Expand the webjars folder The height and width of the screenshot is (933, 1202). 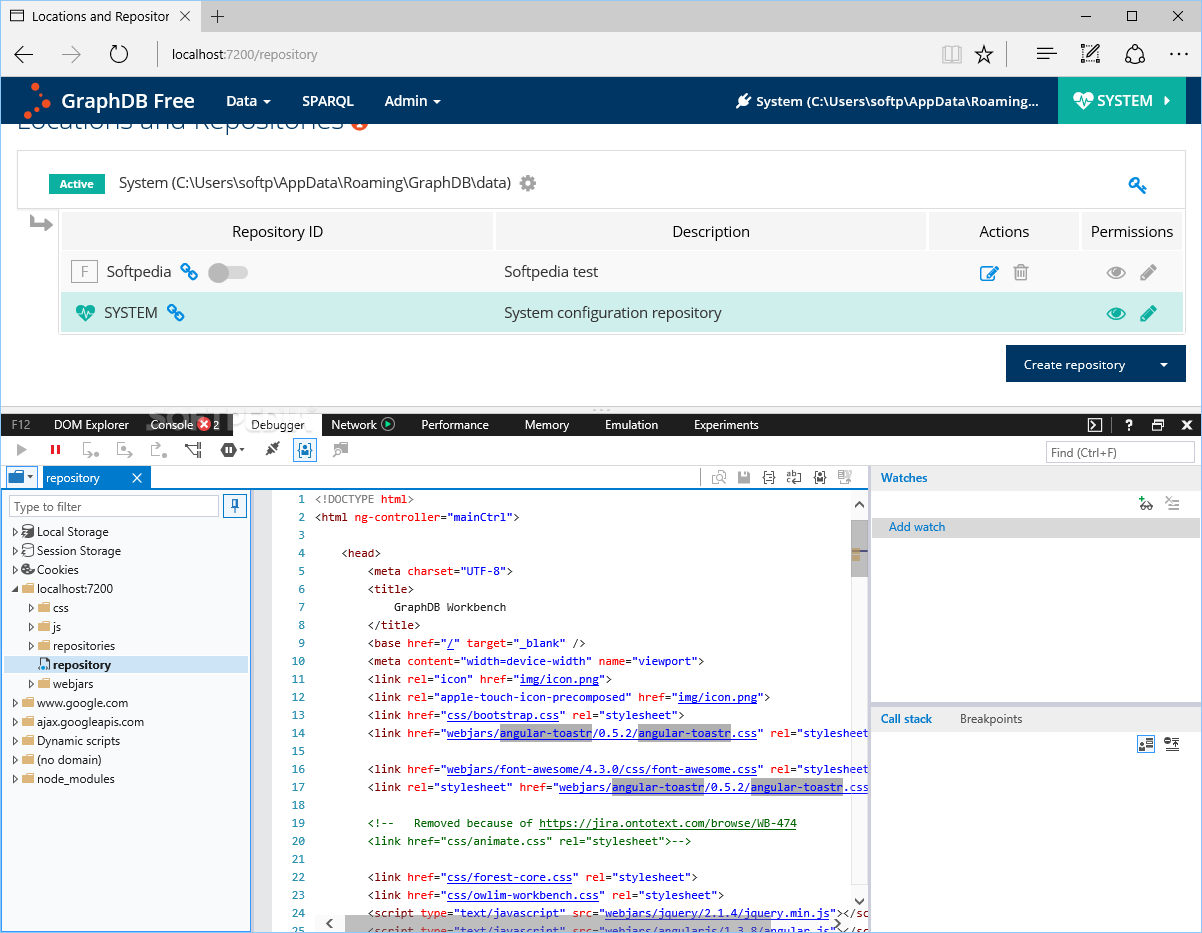pos(31,684)
